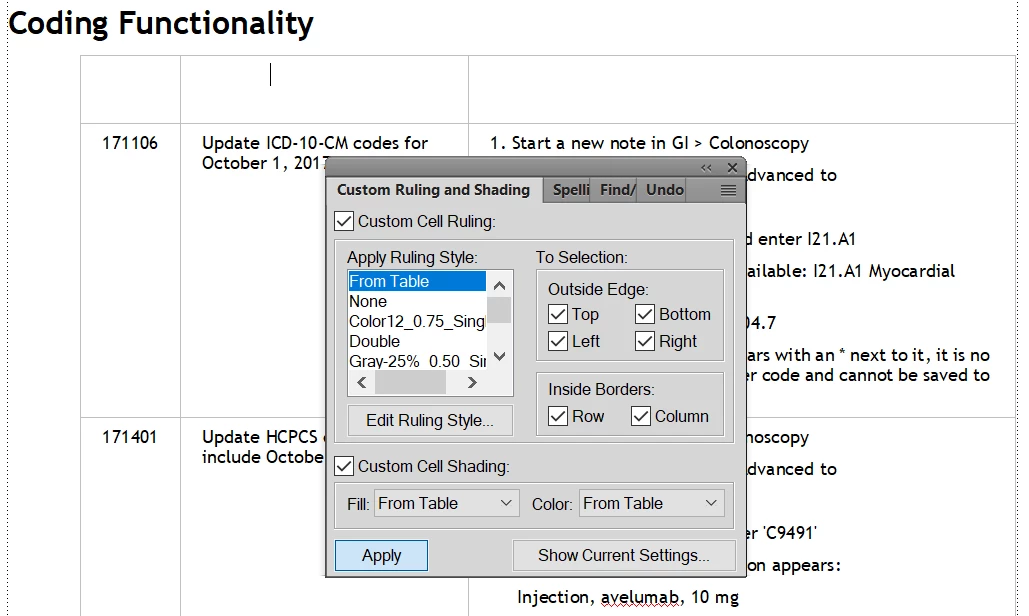Select 'Color12_0.75_Sing' ruling style
1029x616 pixels.
[417, 321]
